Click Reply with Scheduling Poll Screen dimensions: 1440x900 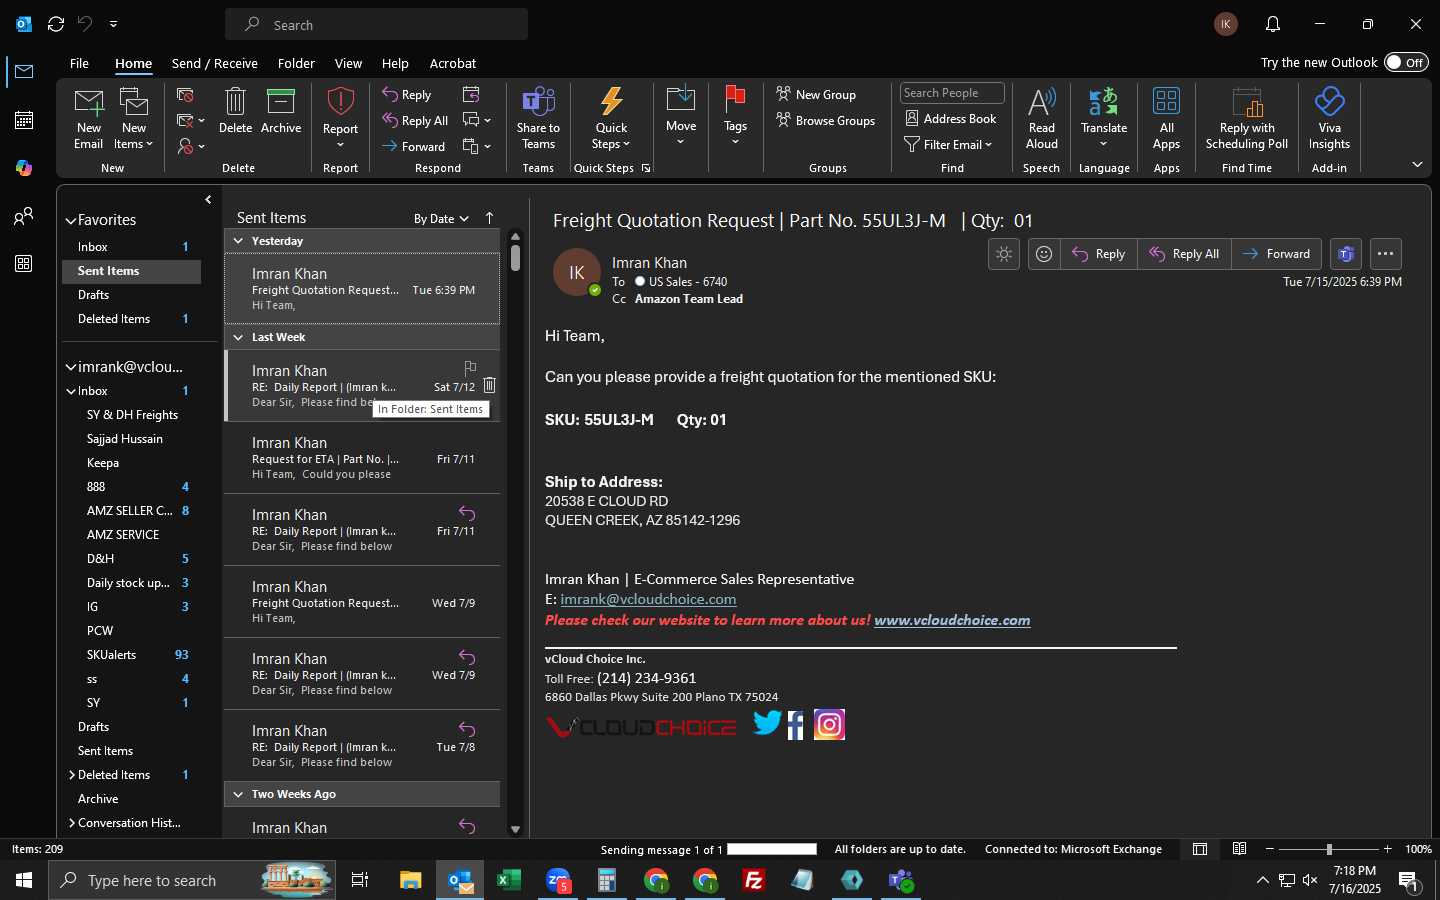1247,118
